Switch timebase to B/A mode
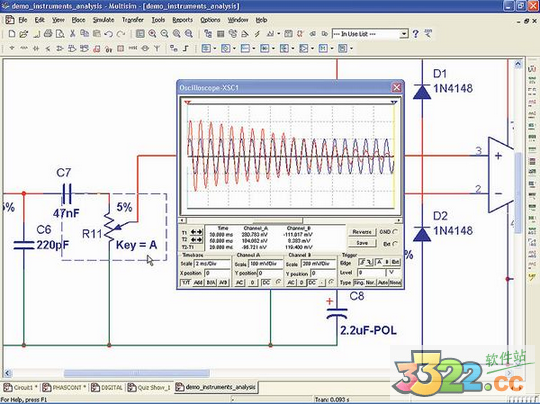The image size is (540, 405). point(210,283)
